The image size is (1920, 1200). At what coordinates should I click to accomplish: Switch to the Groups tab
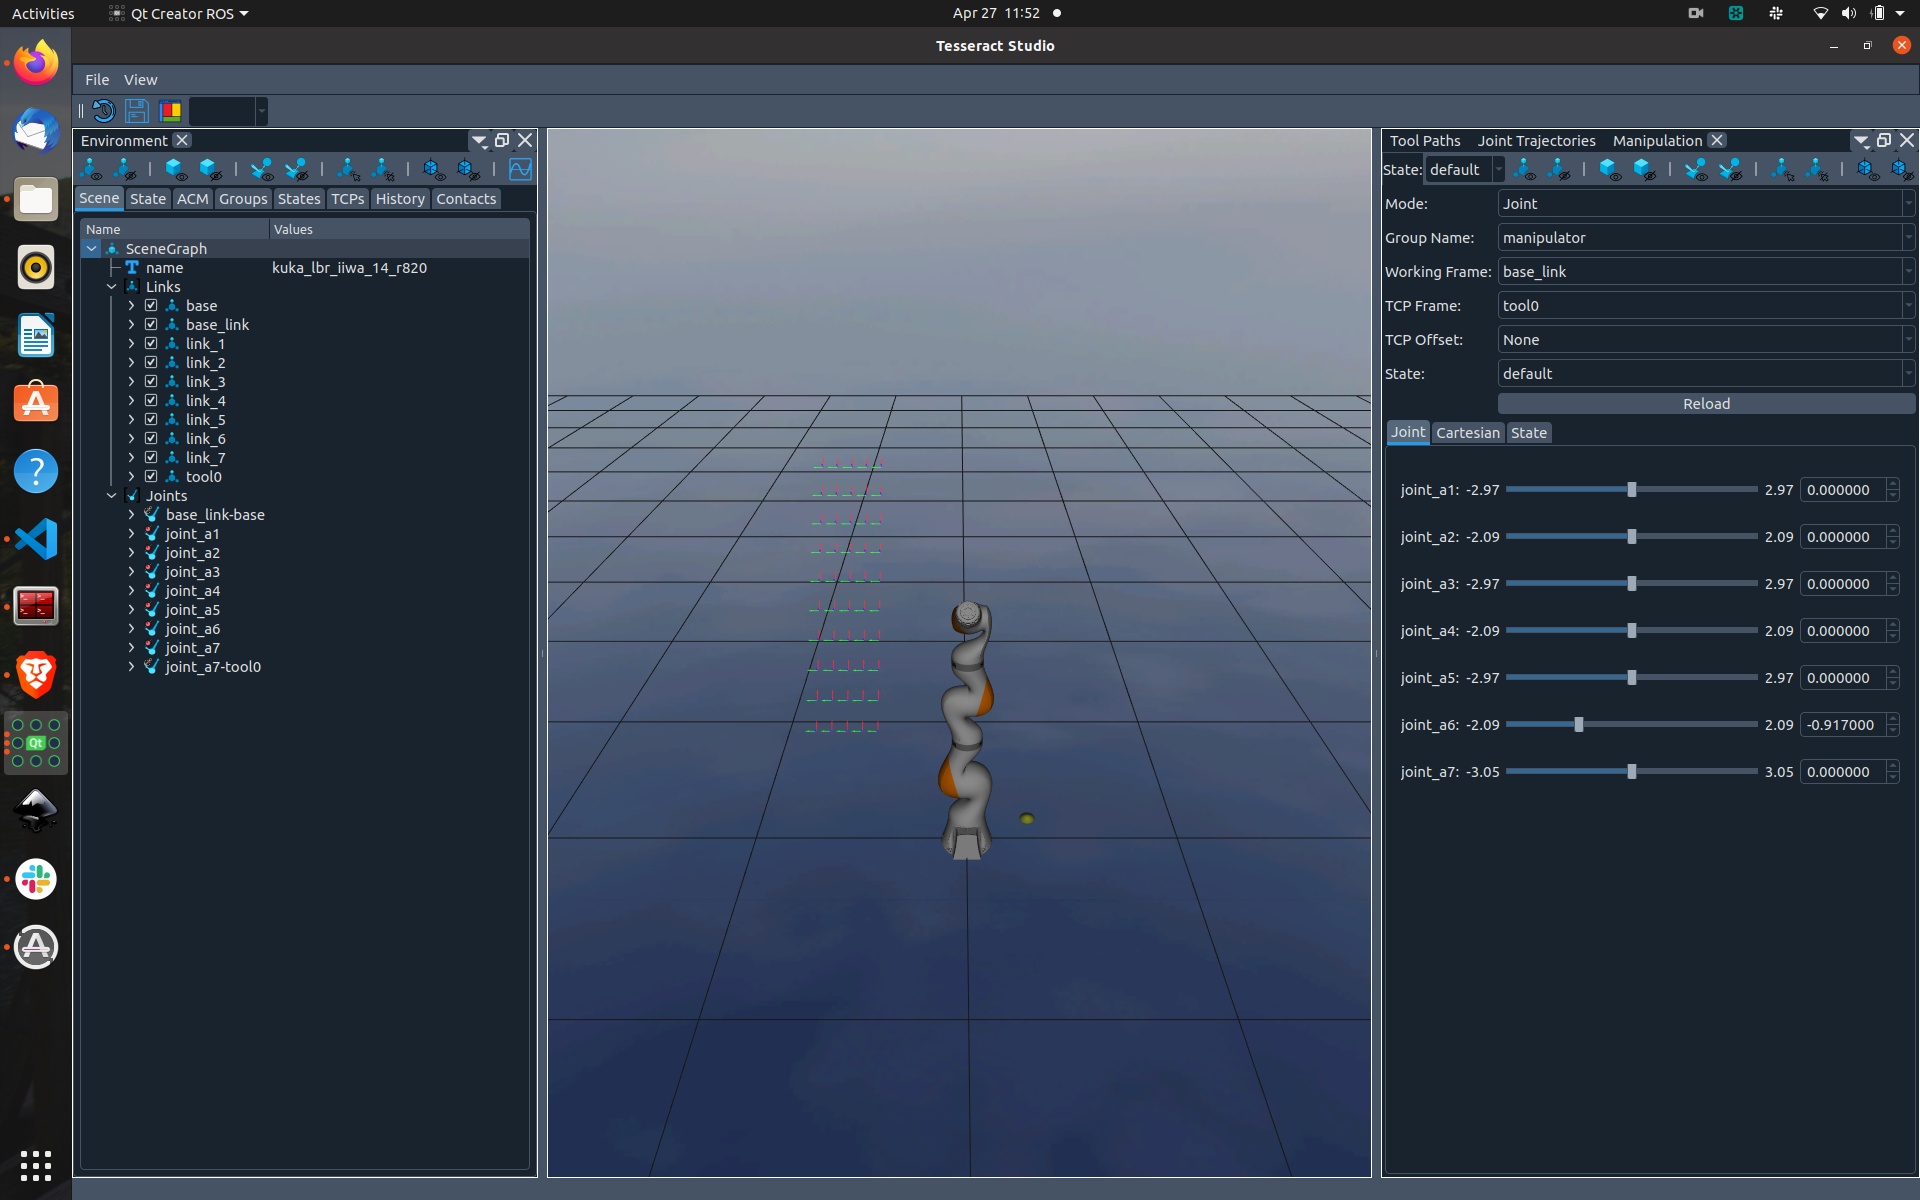coord(243,199)
